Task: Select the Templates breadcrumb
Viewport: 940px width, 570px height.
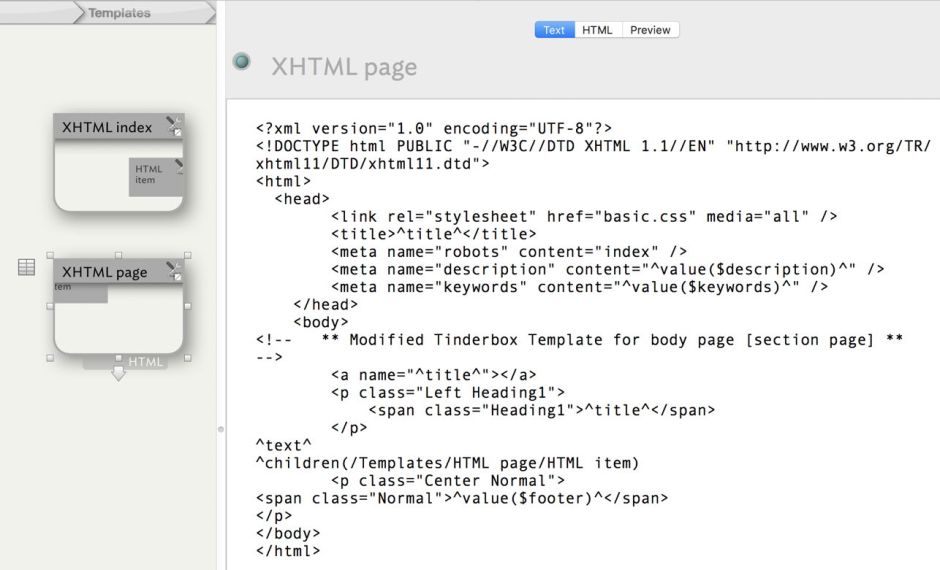Action: [x=119, y=13]
